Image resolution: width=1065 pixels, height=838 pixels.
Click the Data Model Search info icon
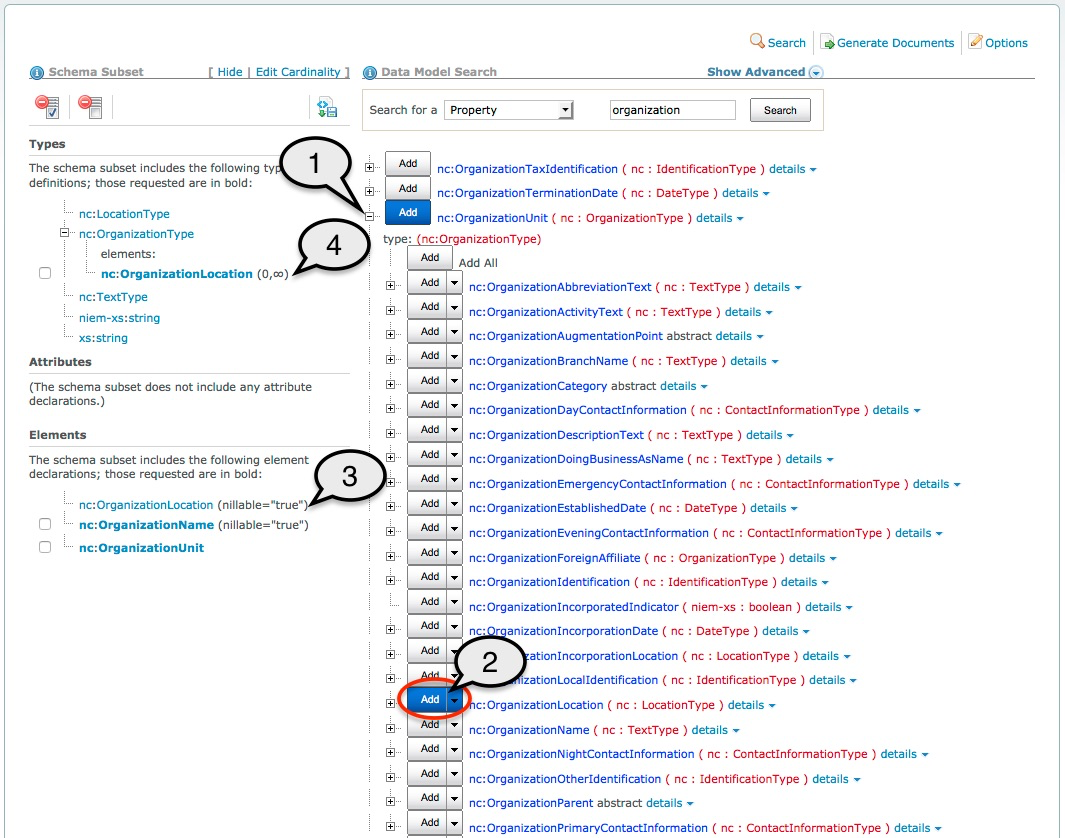point(369,73)
